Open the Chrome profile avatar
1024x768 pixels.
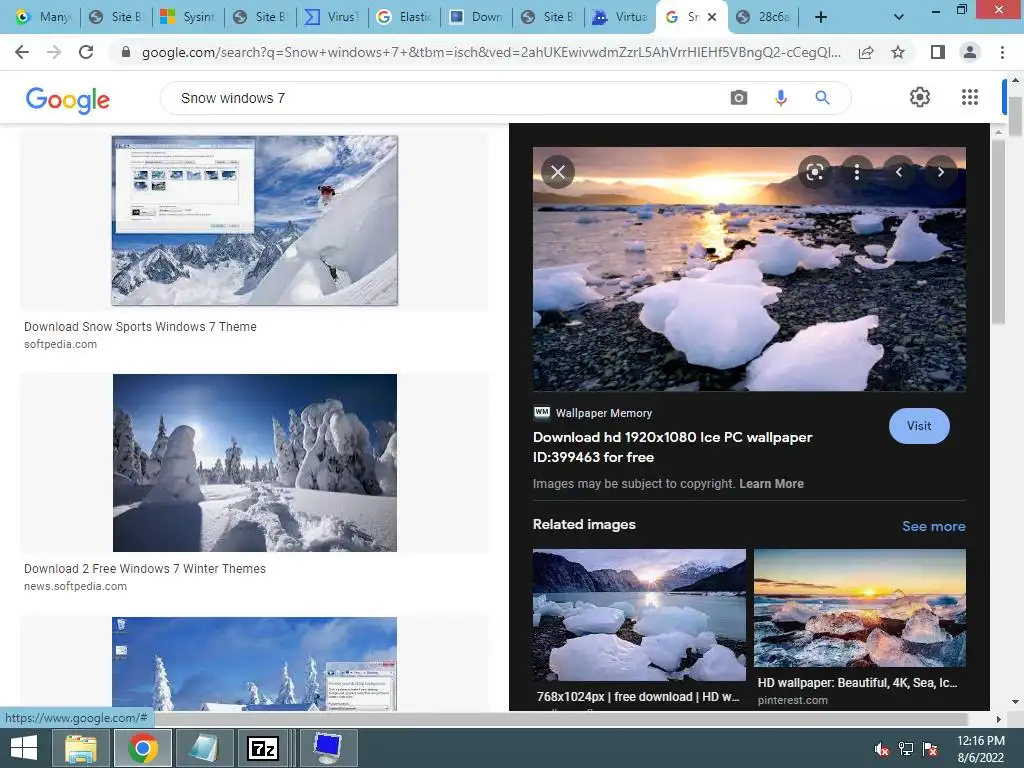click(x=970, y=52)
